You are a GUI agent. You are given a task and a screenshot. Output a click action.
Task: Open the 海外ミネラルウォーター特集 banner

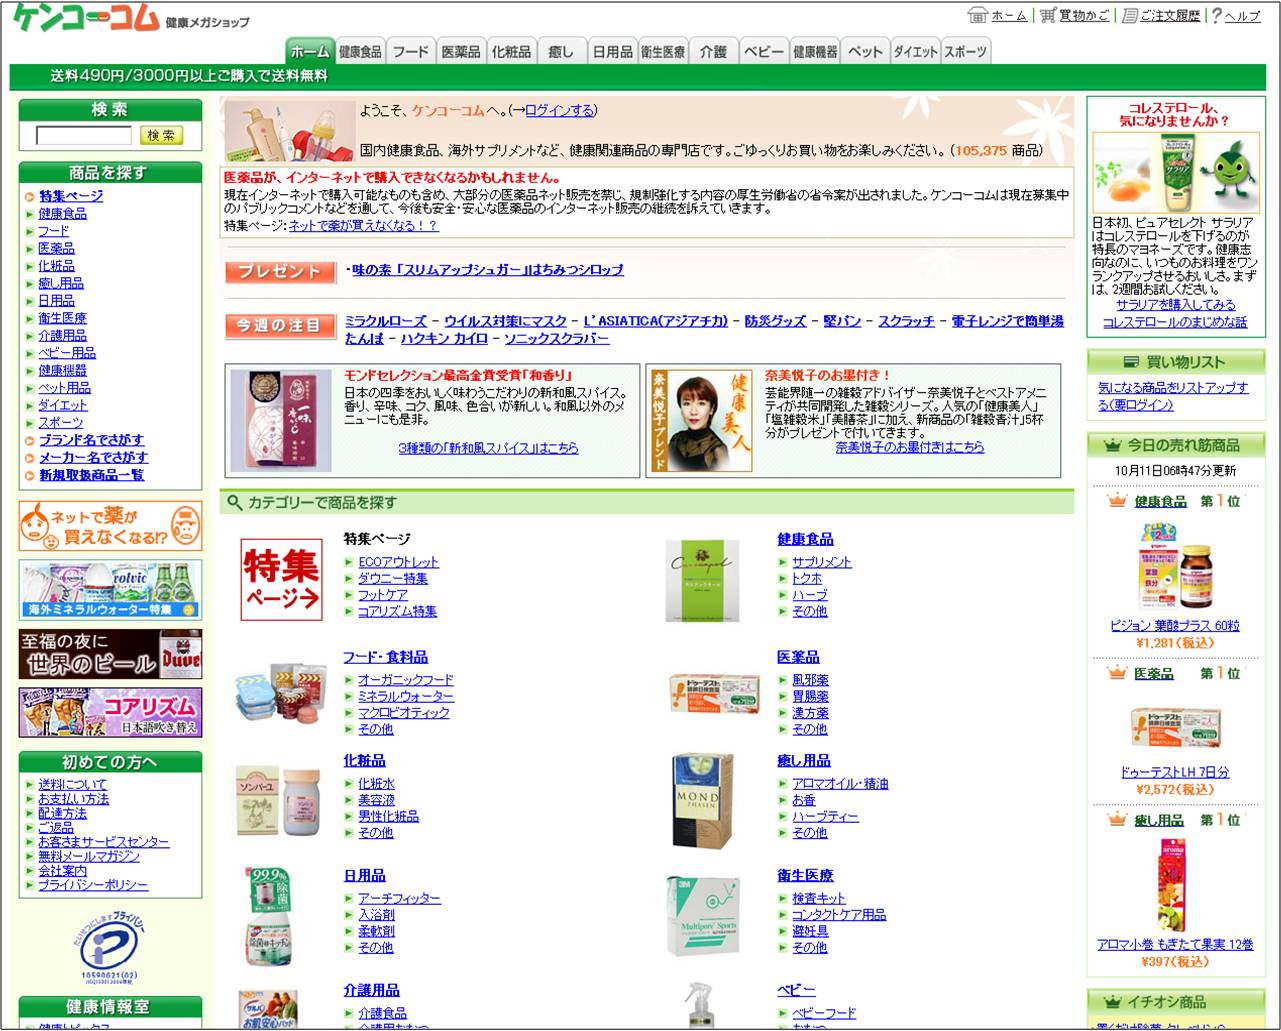pyautogui.click(x=110, y=590)
